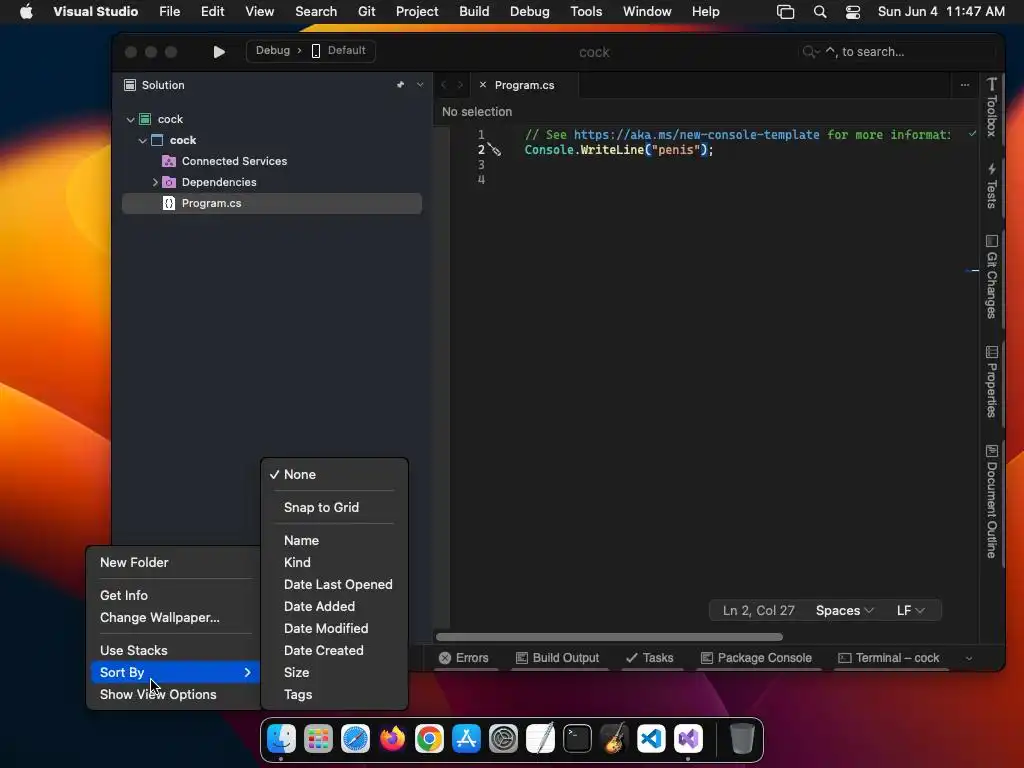Image resolution: width=1024 pixels, height=768 pixels.
Task: Click the Dependencies folder icon
Action: point(168,182)
